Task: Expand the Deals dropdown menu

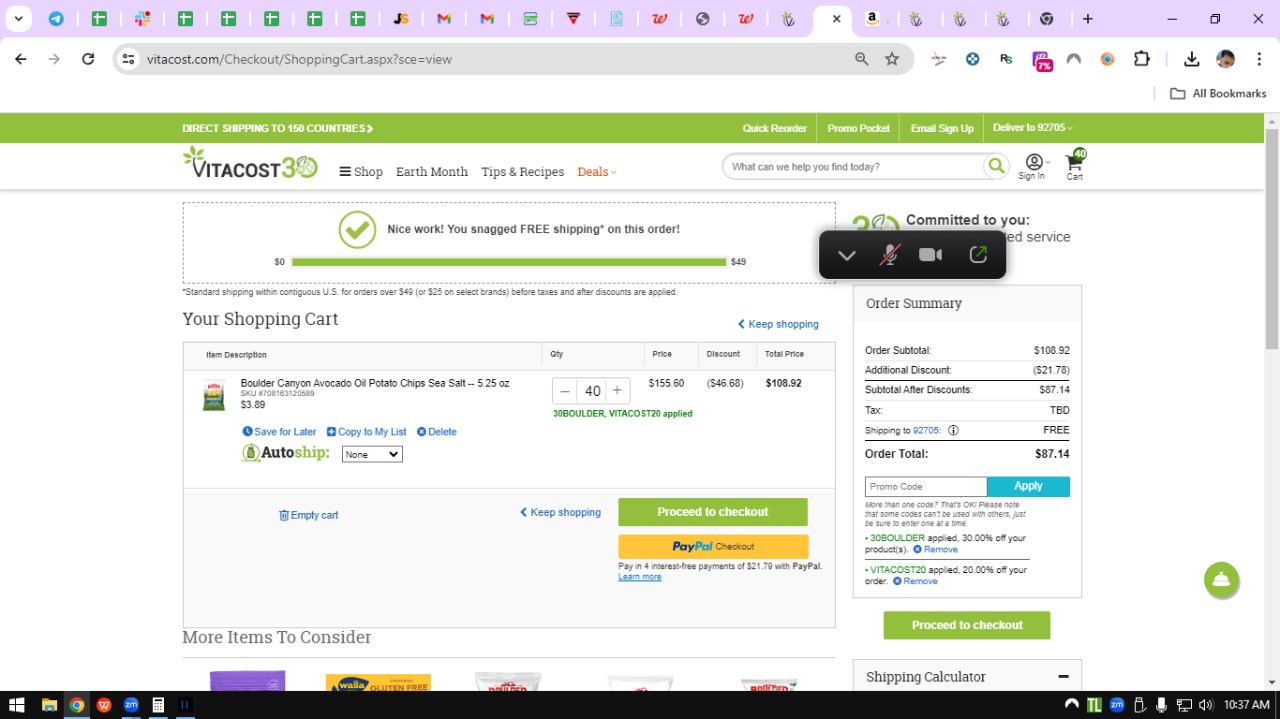Action: click(x=596, y=172)
